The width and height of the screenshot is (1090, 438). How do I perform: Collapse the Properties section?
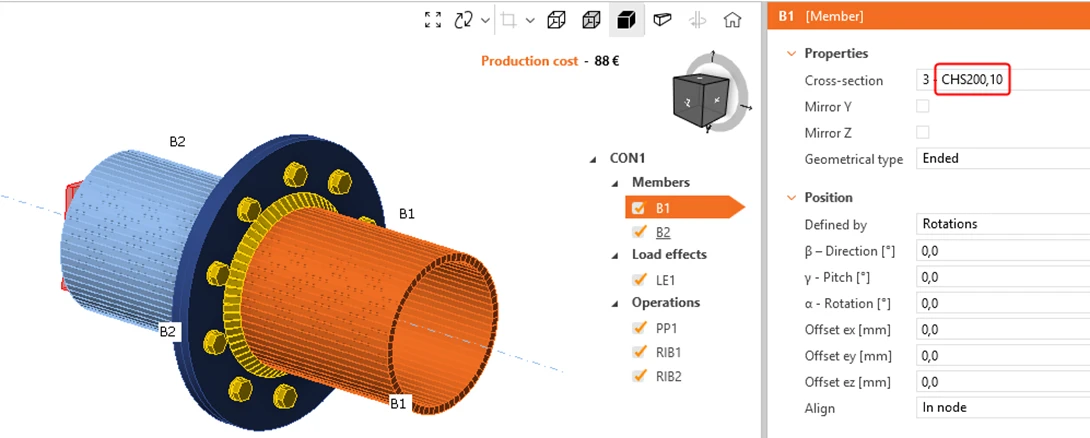point(790,54)
